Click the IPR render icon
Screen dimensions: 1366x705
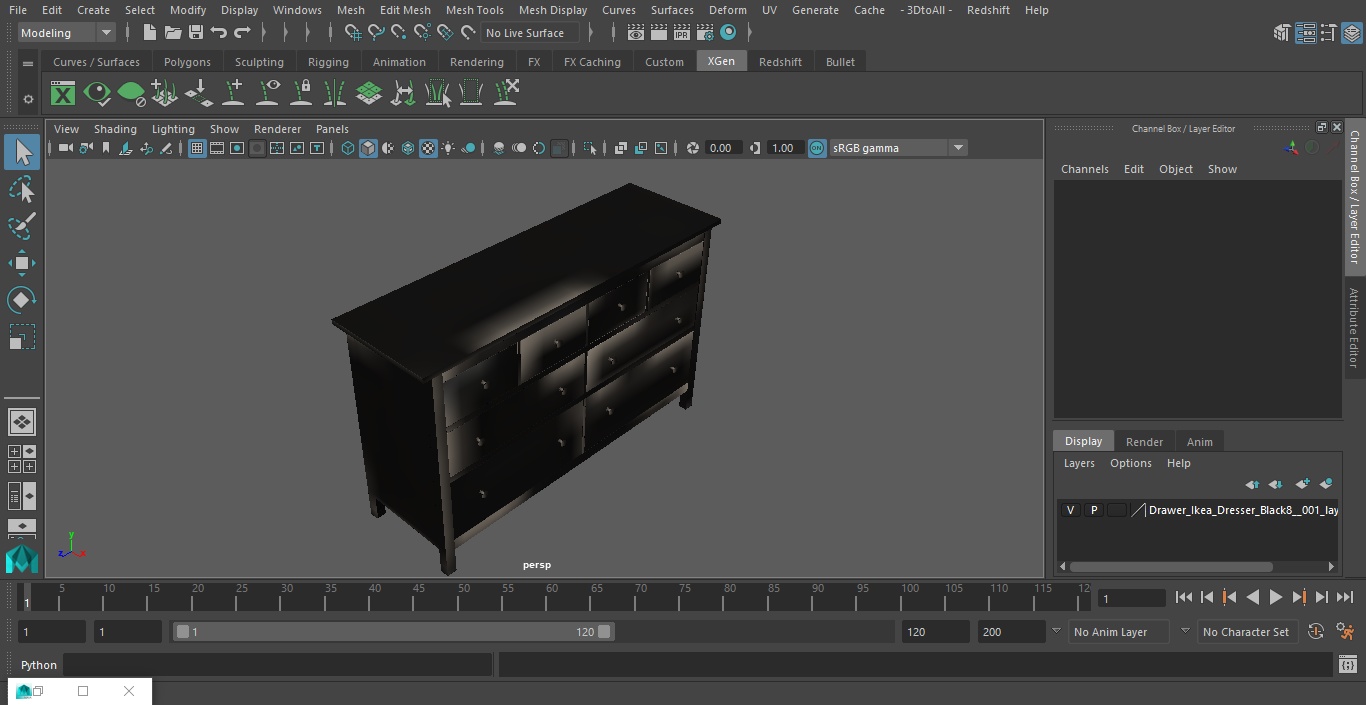tap(681, 33)
